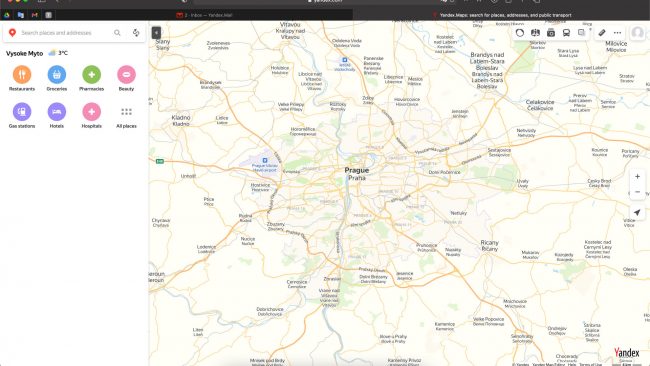Click the Vysoke Myto location title
This screenshot has height=366, width=650.
tap(24, 53)
